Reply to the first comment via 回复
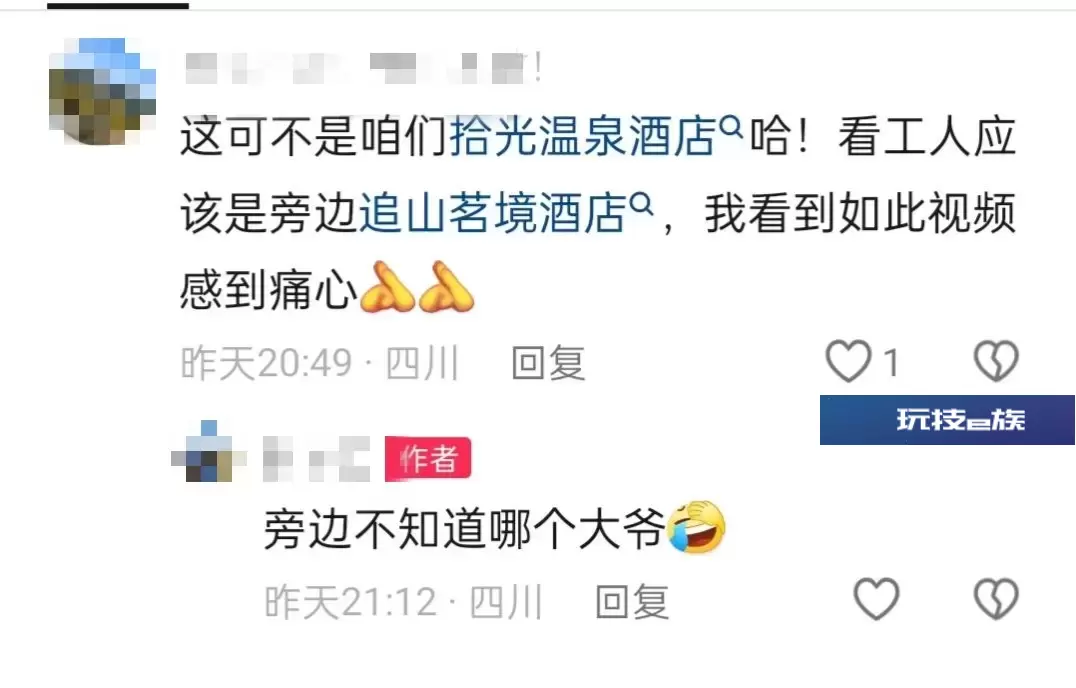The width and height of the screenshot is (1076, 688). [548, 363]
